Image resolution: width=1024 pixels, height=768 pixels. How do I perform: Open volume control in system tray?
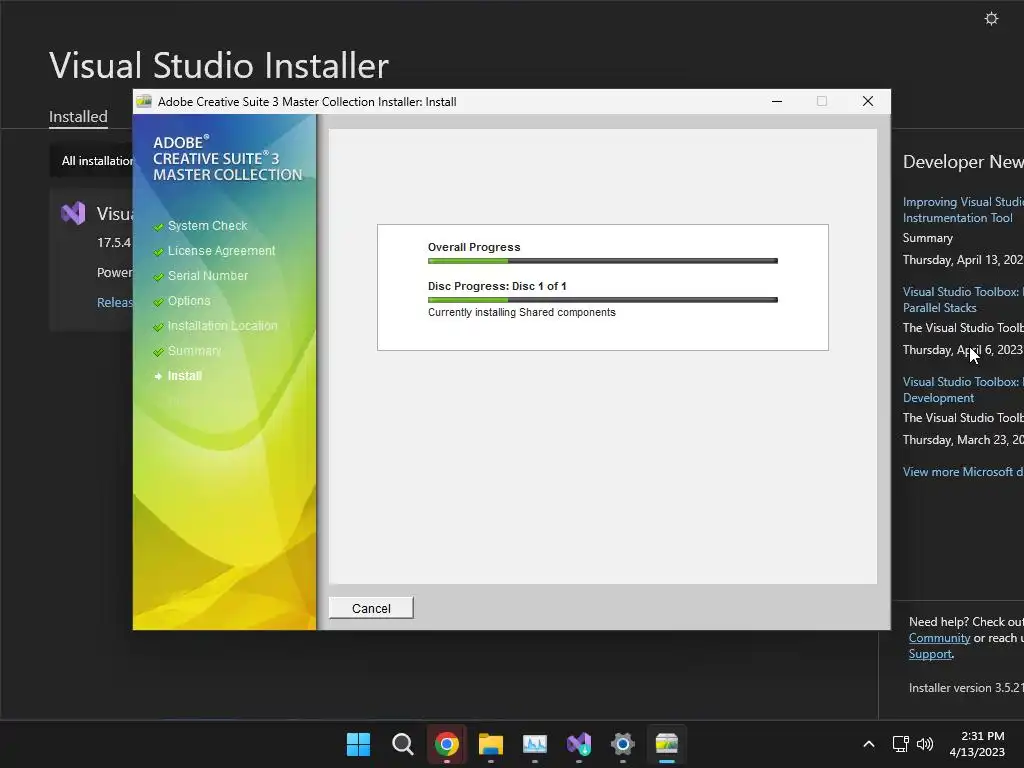(x=925, y=744)
